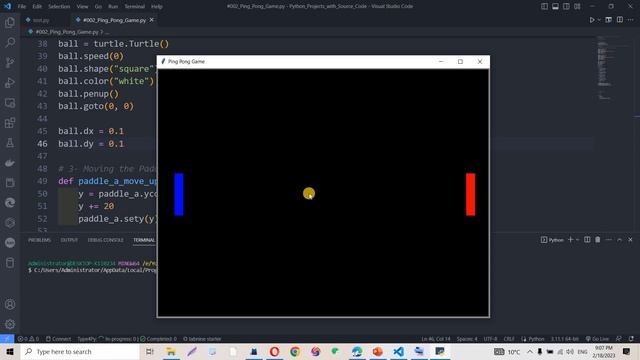Open the Run menu
The width and height of the screenshot is (640, 360).
click(113, 7)
